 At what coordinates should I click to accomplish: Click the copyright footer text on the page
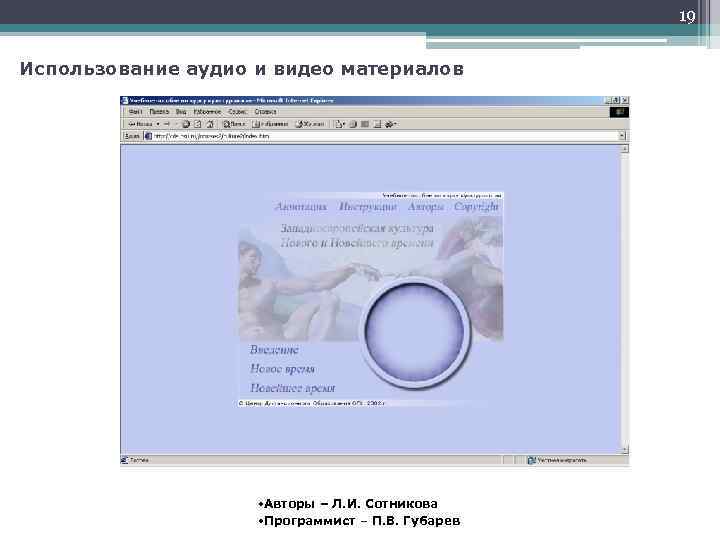[x=312, y=404]
